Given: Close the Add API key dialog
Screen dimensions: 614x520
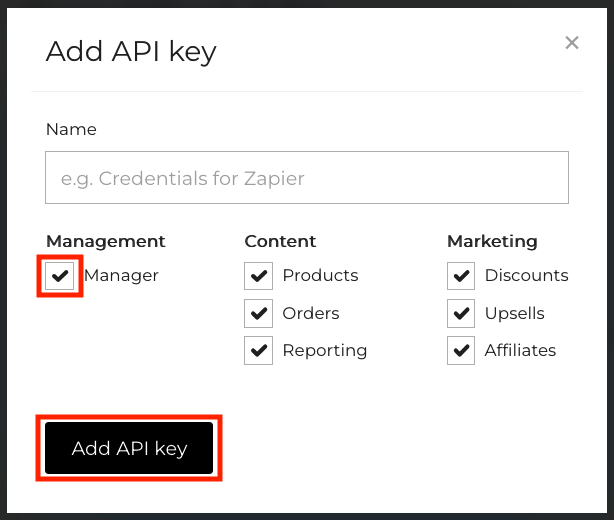Looking at the screenshot, I should (x=572, y=42).
